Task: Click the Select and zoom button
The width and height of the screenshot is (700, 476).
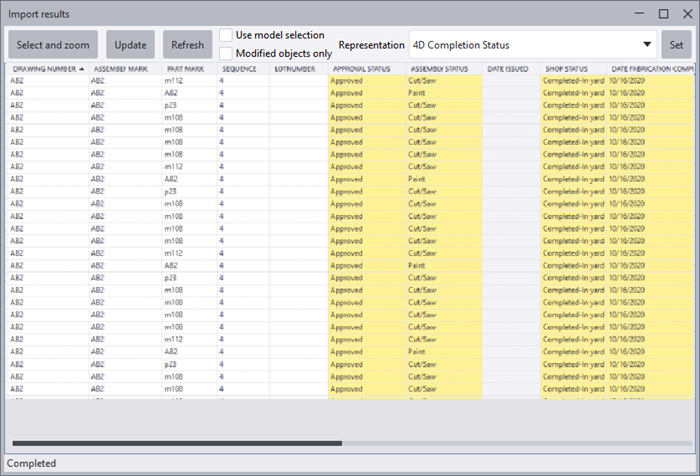Action: click(x=53, y=45)
